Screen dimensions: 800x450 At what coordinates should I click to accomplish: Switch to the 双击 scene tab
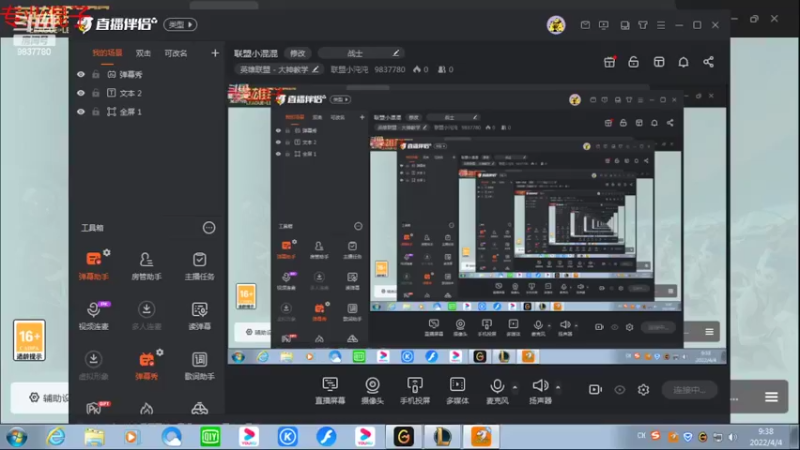[x=143, y=53]
